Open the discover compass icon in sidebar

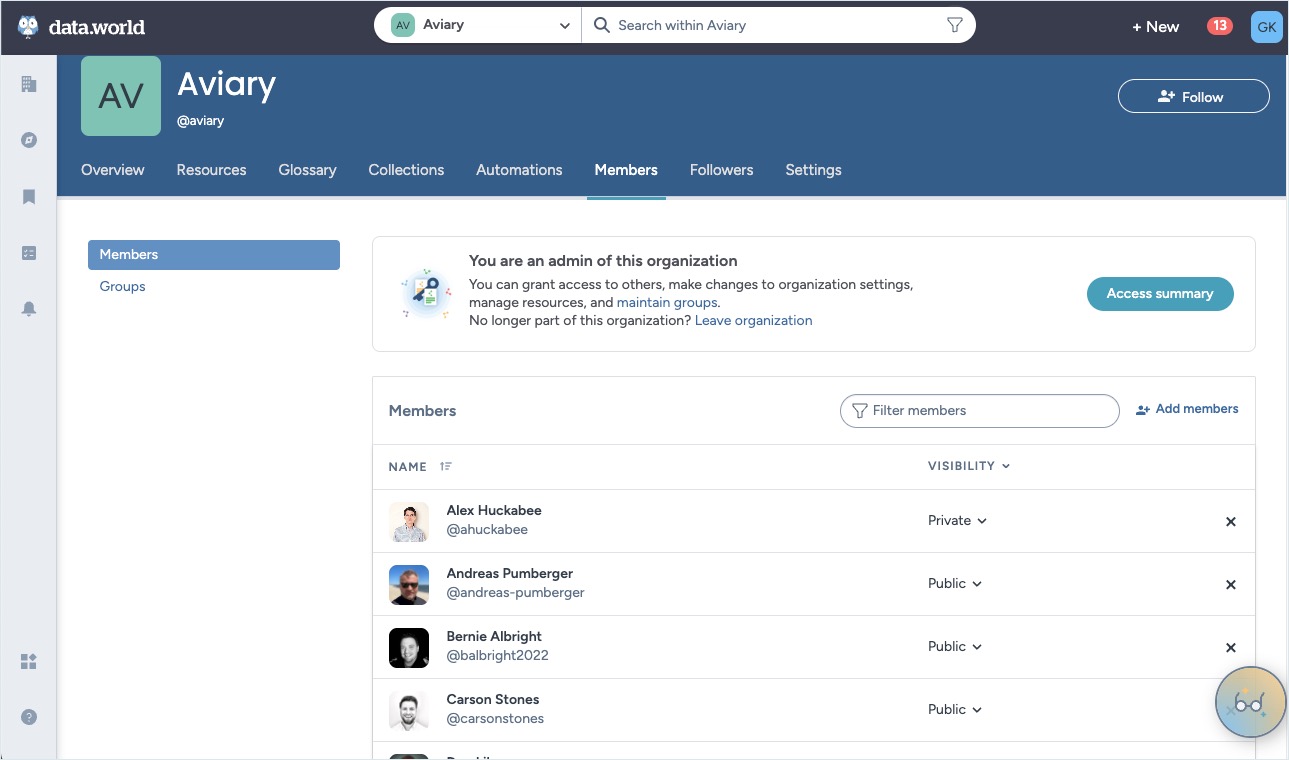tap(29, 140)
